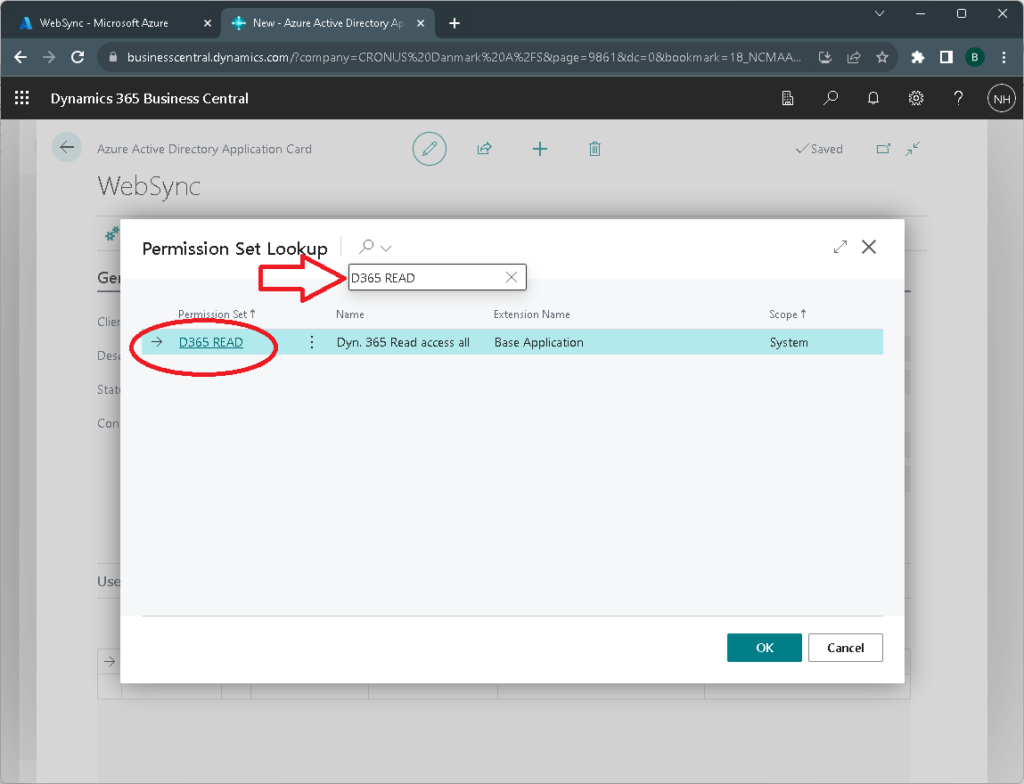Image resolution: width=1024 pixels, height=784 pixels.
Task: Confirm selection with the OK button
Action: (x=764, y=647)
